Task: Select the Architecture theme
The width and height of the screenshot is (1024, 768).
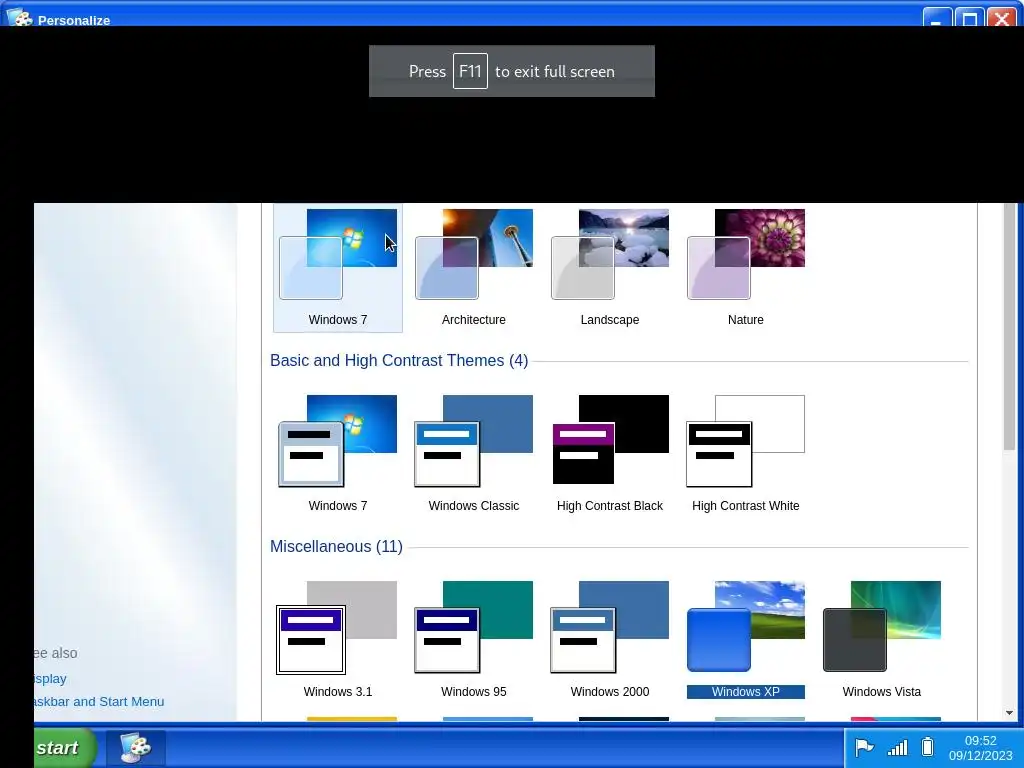Action: click(473, 268)
